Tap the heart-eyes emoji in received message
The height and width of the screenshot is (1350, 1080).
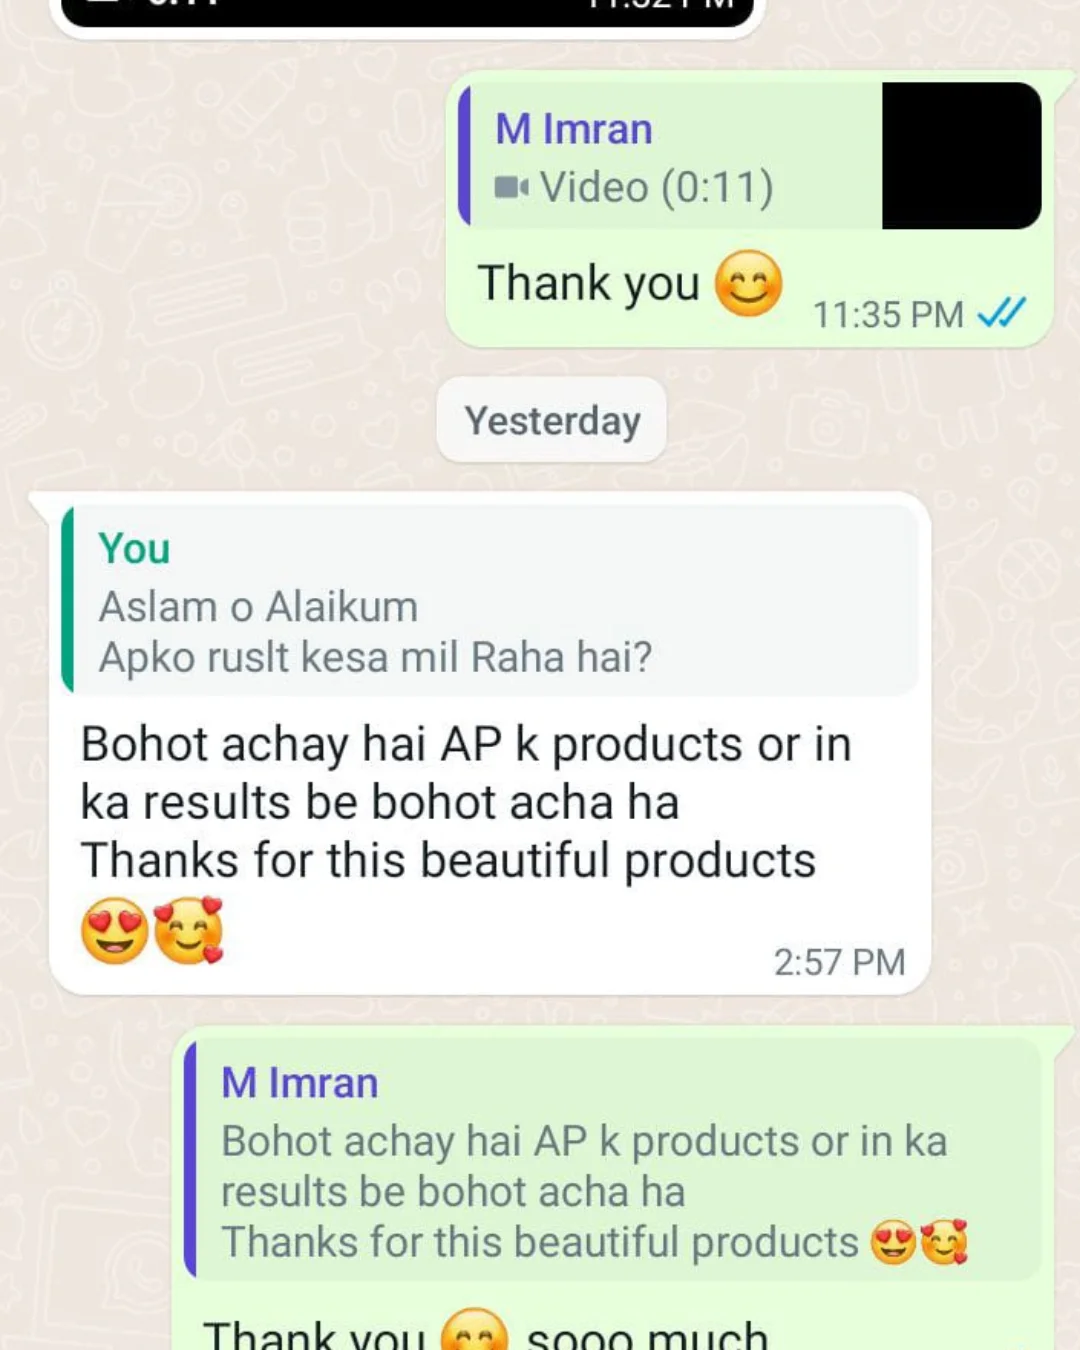115,931
